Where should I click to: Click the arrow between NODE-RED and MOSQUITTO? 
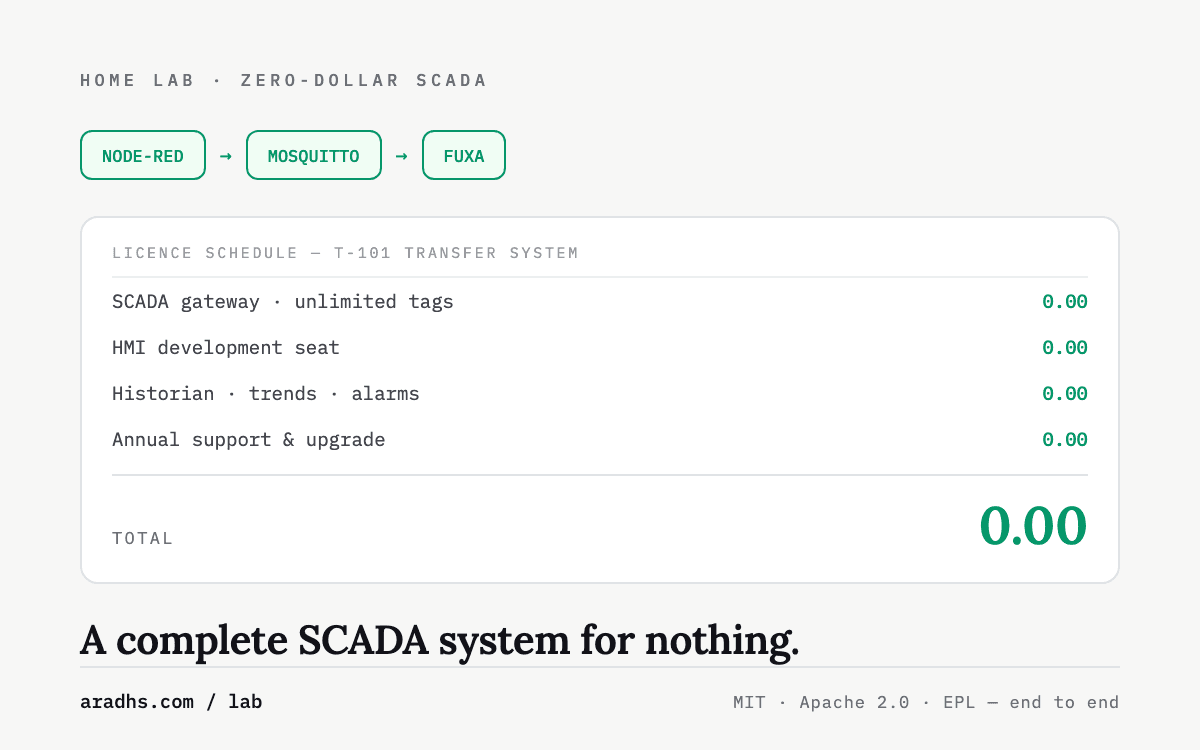(x=226, y=156)
